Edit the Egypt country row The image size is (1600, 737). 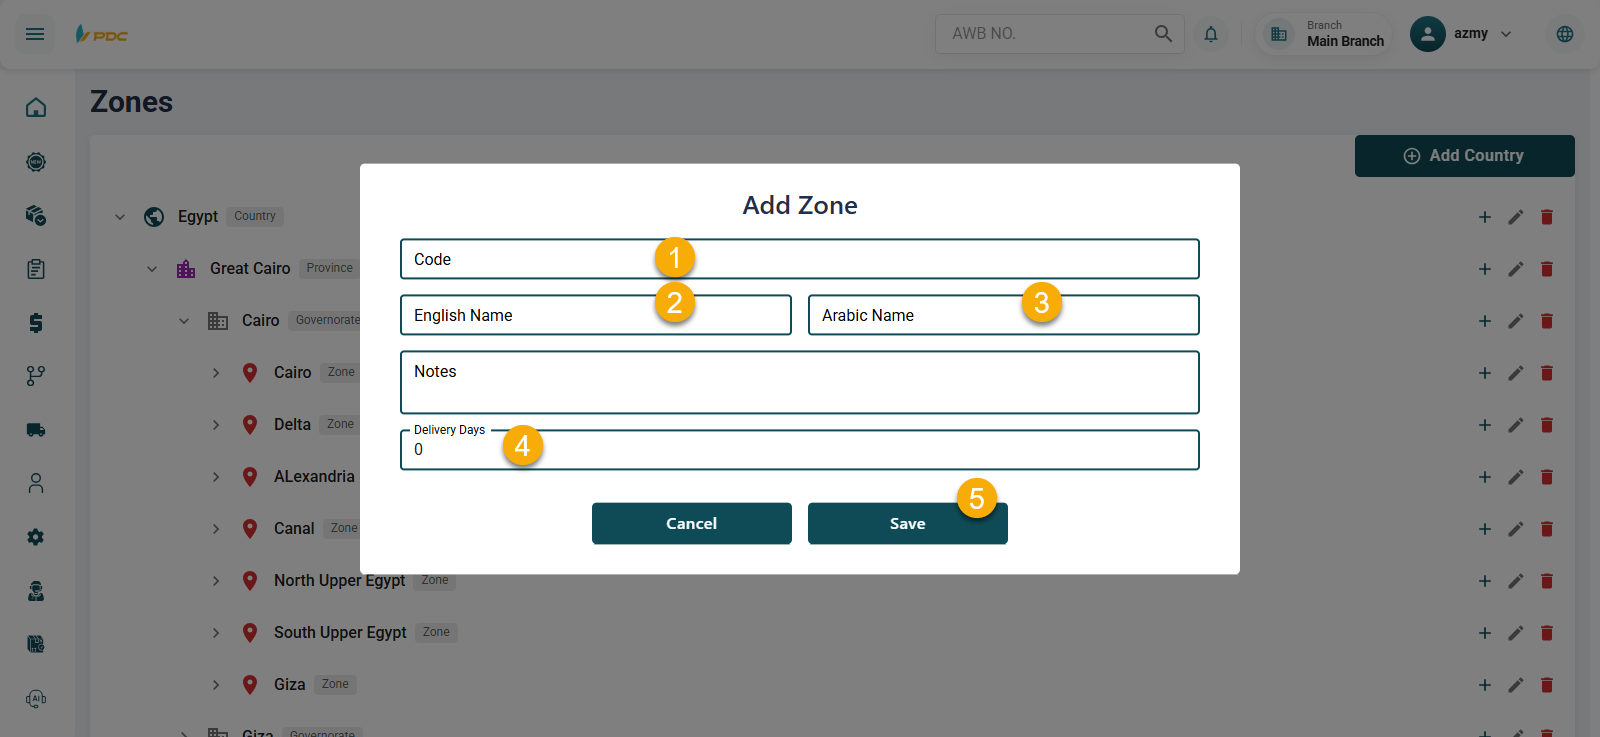pos(1516,217)
